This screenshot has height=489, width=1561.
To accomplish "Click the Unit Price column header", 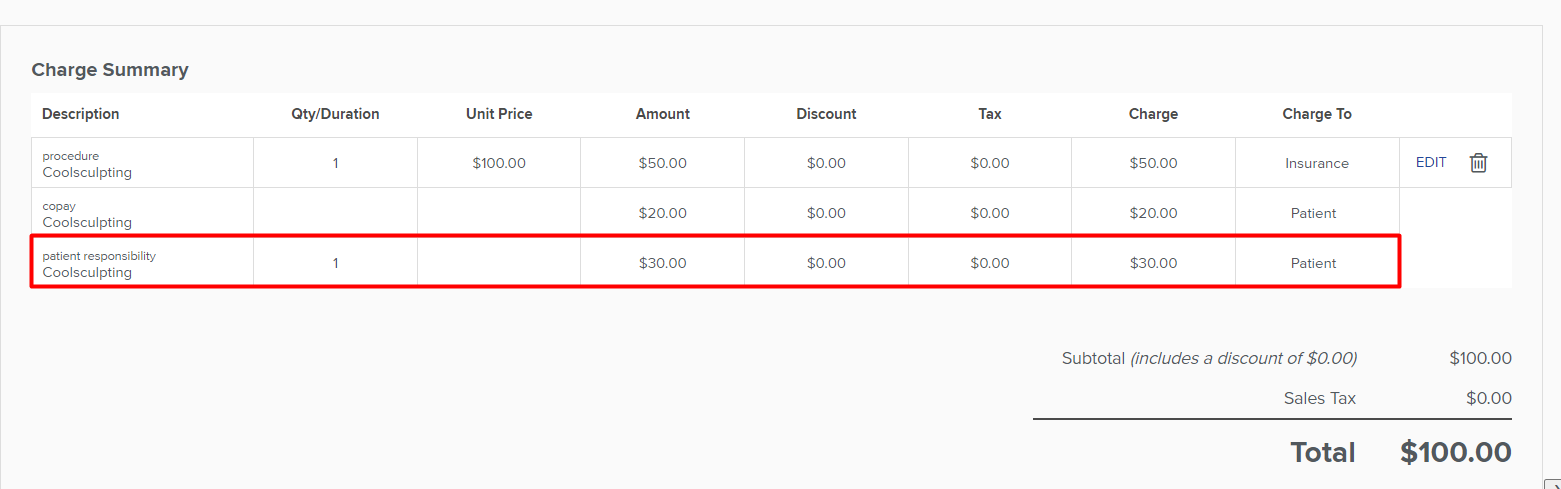I will point(499,114).
